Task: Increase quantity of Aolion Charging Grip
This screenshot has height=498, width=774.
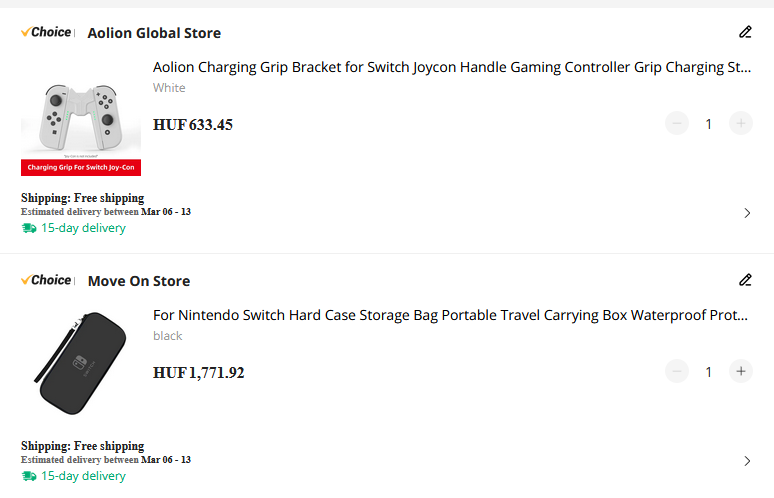Action: coord(741,124)
